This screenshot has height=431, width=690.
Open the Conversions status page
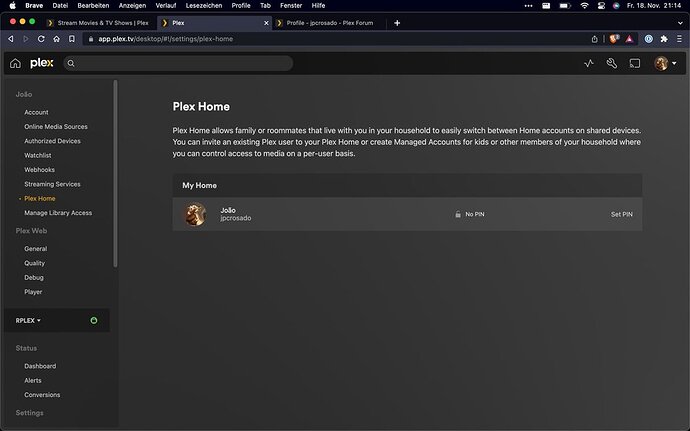click(x=42, y=395)
